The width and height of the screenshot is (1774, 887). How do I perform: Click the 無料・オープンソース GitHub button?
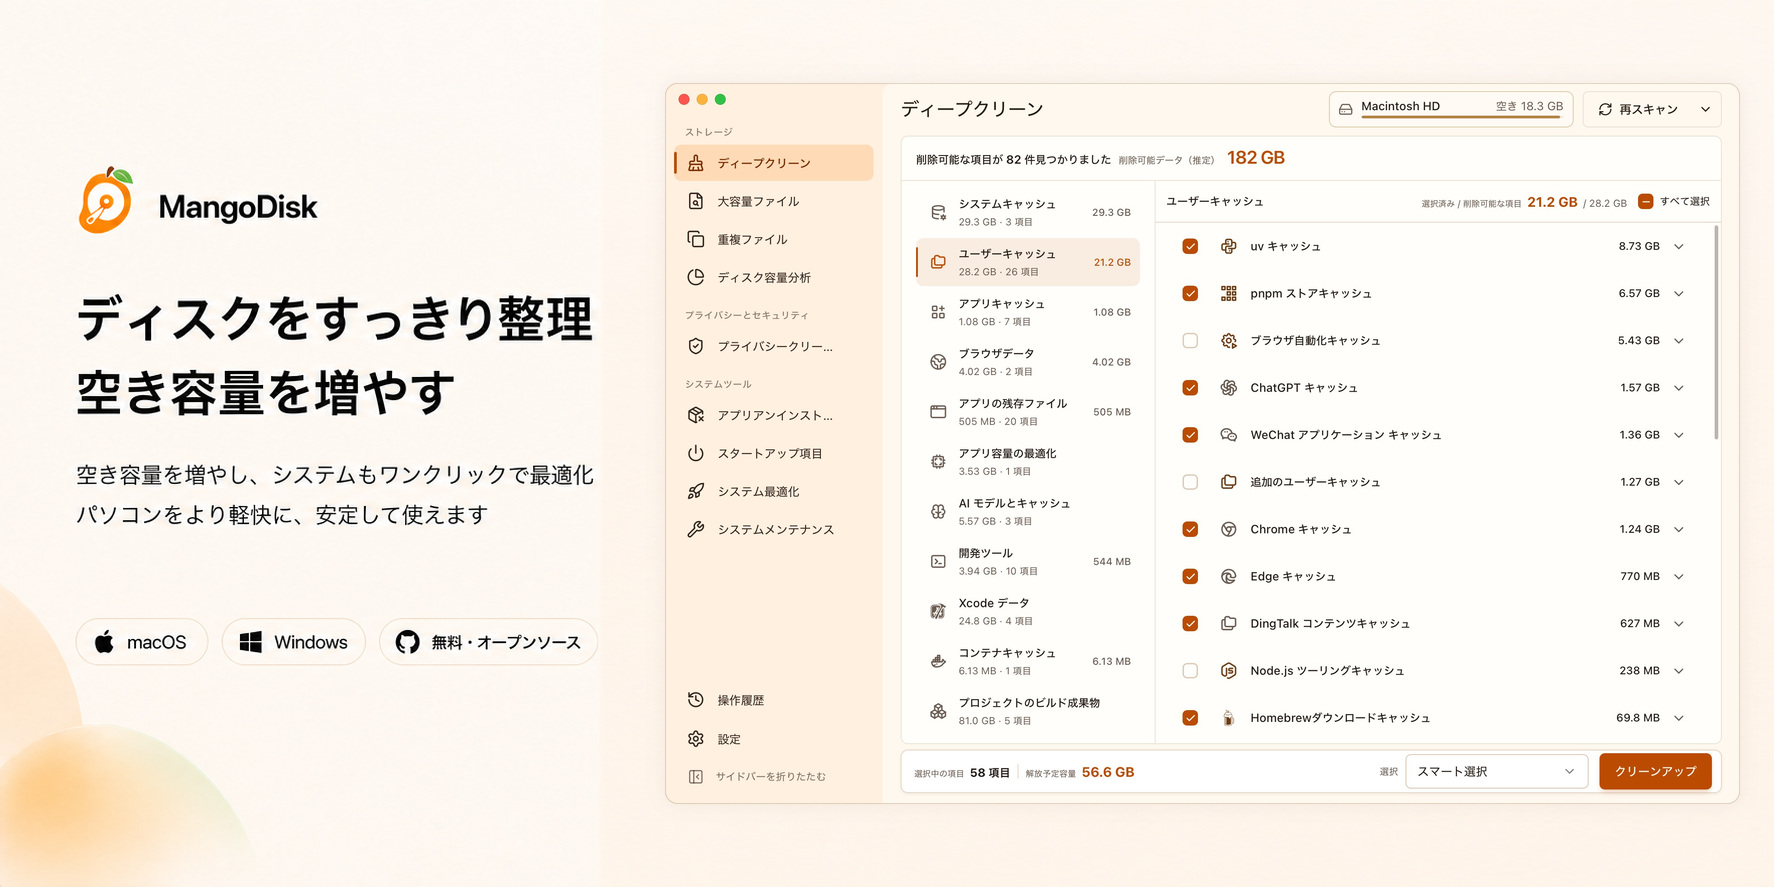tap(489, 642)
